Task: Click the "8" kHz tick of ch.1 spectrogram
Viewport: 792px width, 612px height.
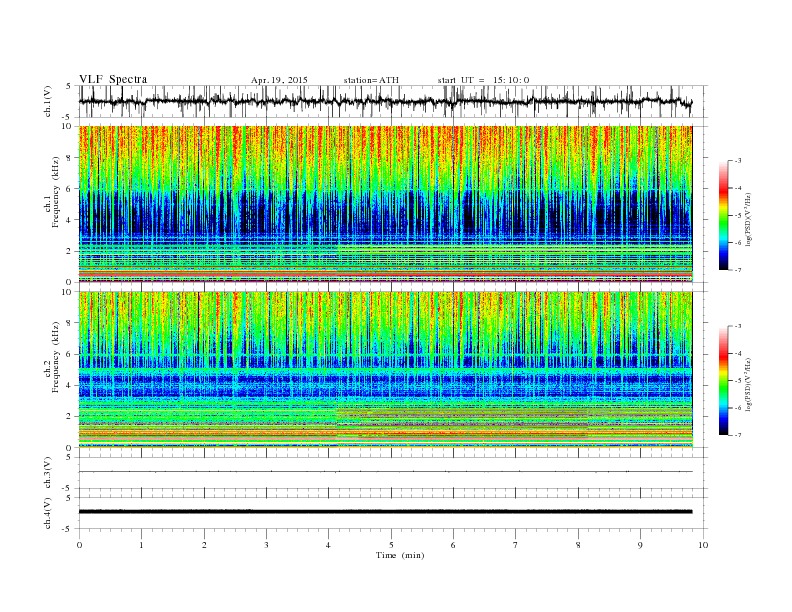Action: click(x=70, y=158)
